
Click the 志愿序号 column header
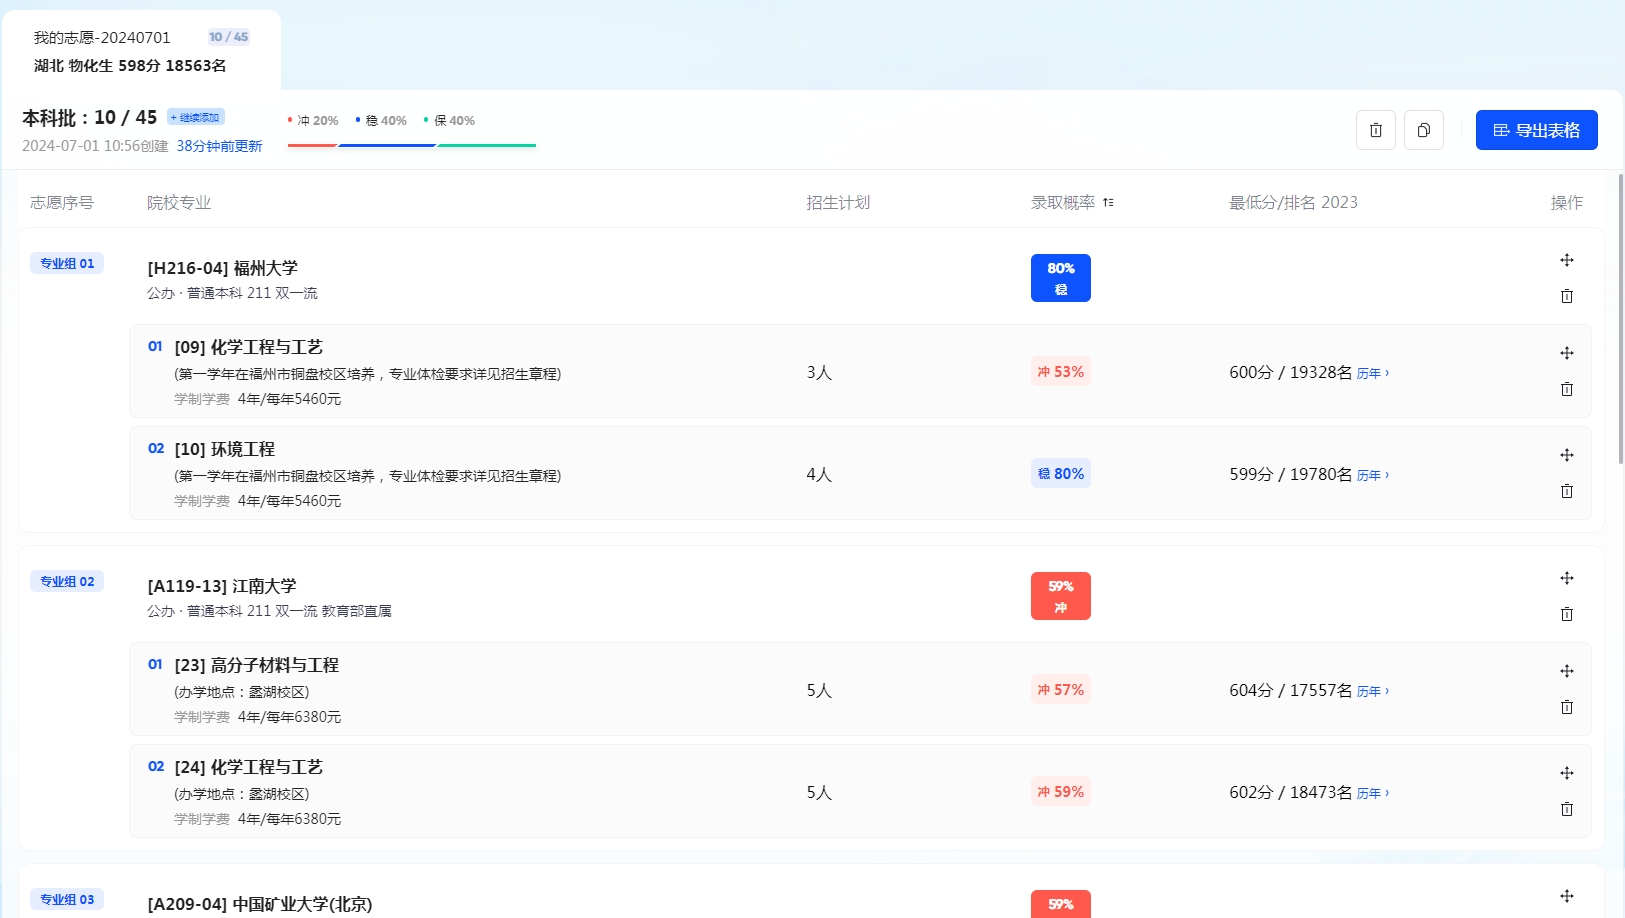point(62,202)
